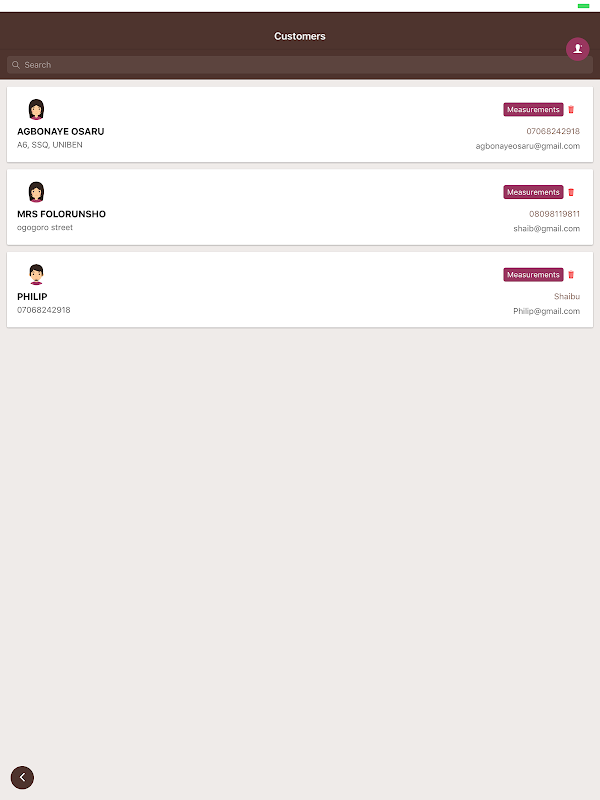Delete the Mrs Folorunsho customer
The height and width of the screenshot is (800, 600).
click(x=571, y=192)
